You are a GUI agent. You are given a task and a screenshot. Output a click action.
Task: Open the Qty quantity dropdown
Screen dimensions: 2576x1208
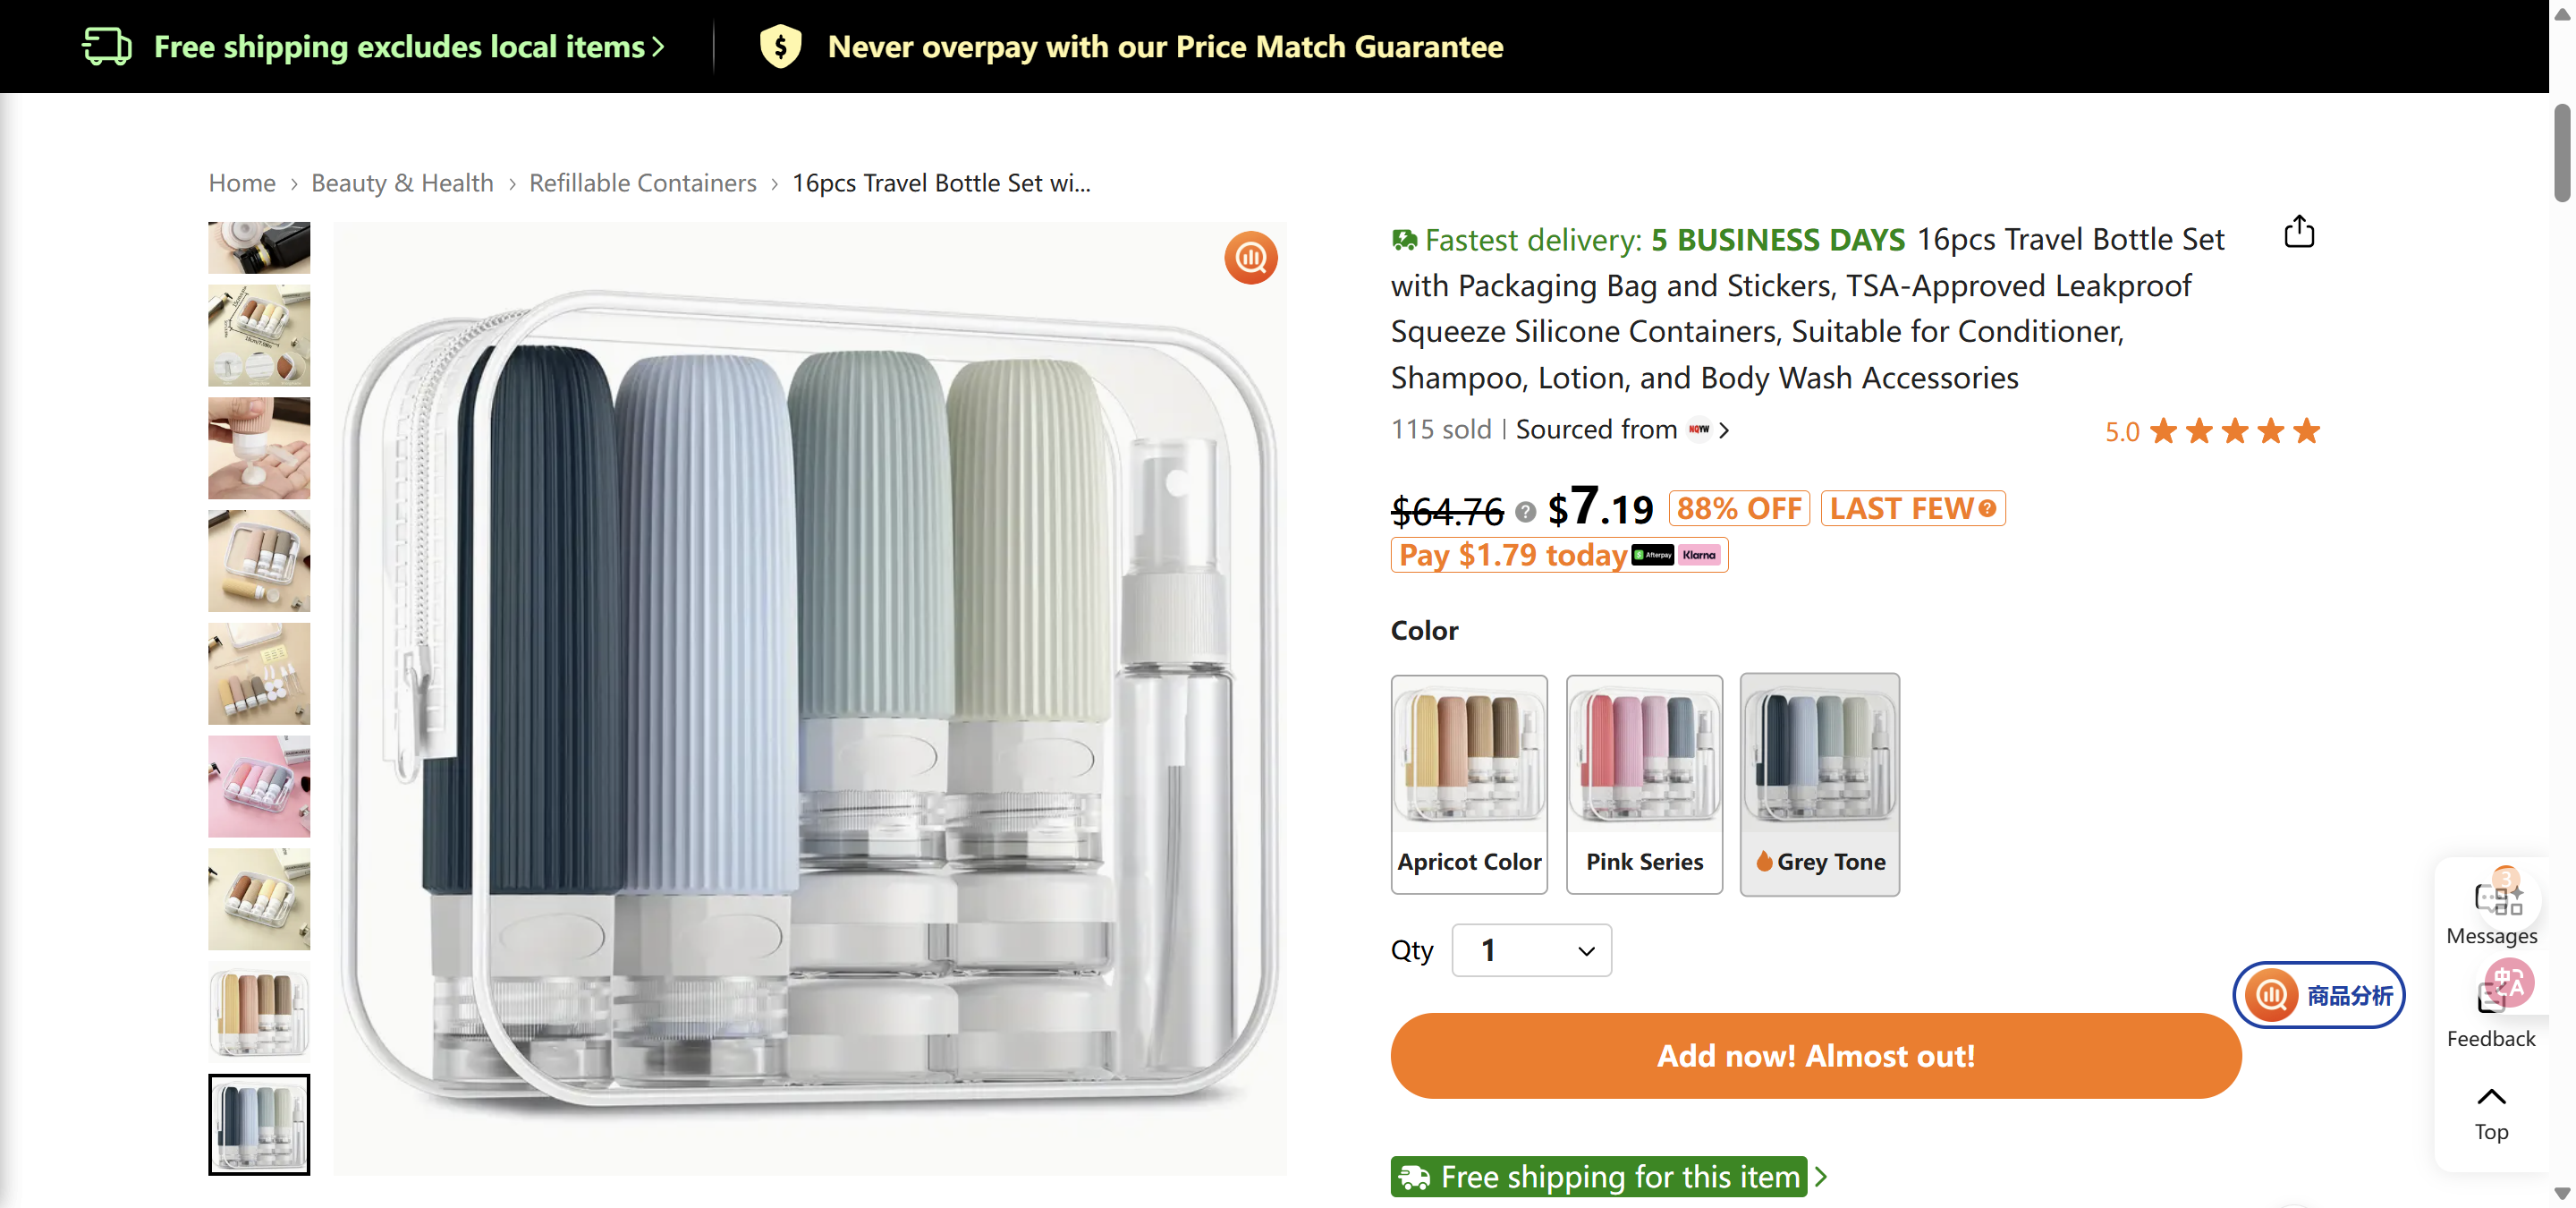(1530, 950)
